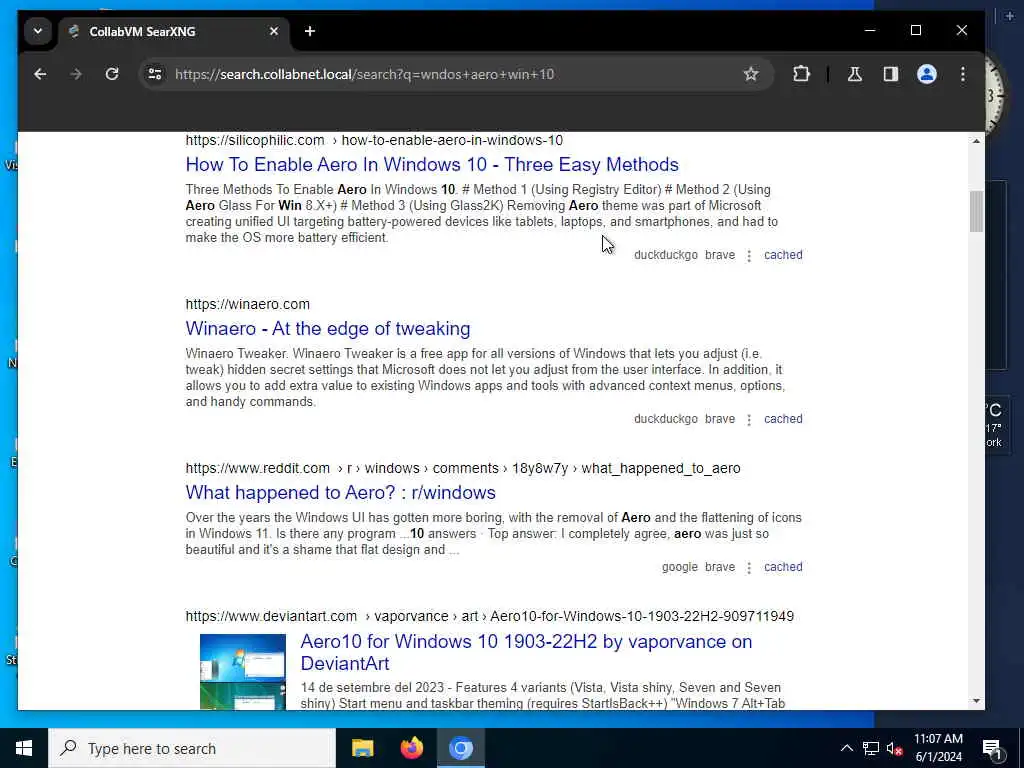The image size is (1024, 768).
Task: Expand options dots on silicophilic result
Action: pos(749,255)
